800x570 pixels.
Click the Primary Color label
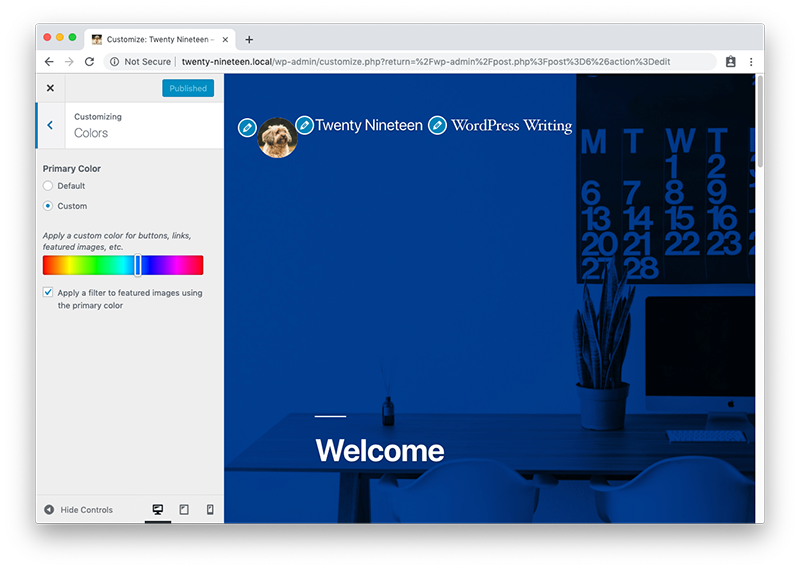[x=71, y=168]
